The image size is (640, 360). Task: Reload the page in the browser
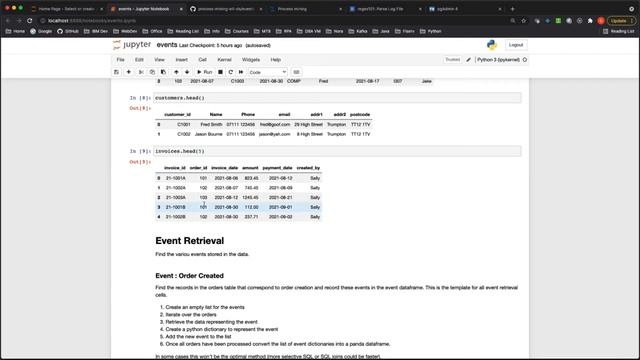[29, 20]
